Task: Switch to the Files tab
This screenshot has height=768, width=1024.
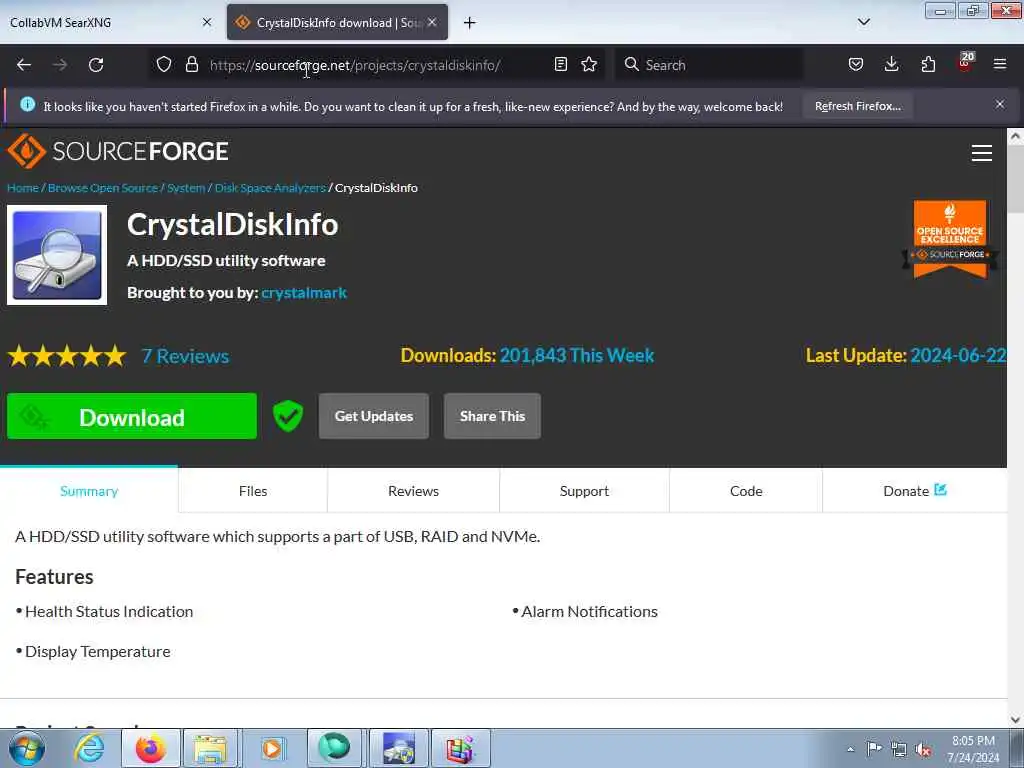Action: pyautogui.click(x=253, y=490)
